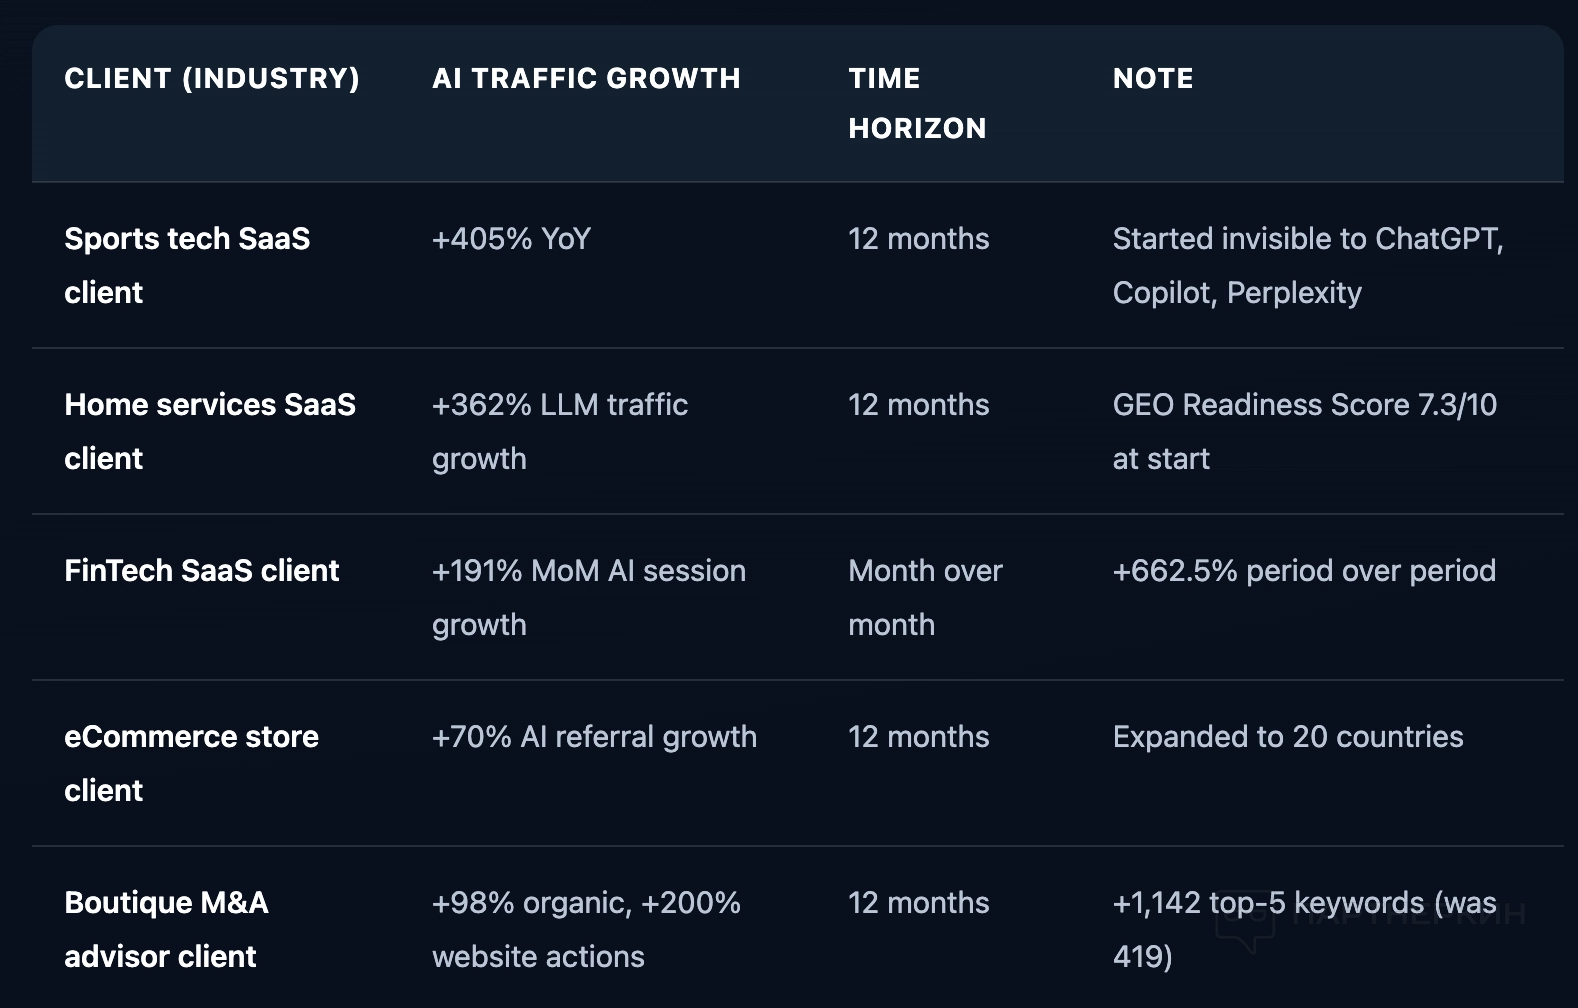Click the NOTE column header

[1153, 78]
